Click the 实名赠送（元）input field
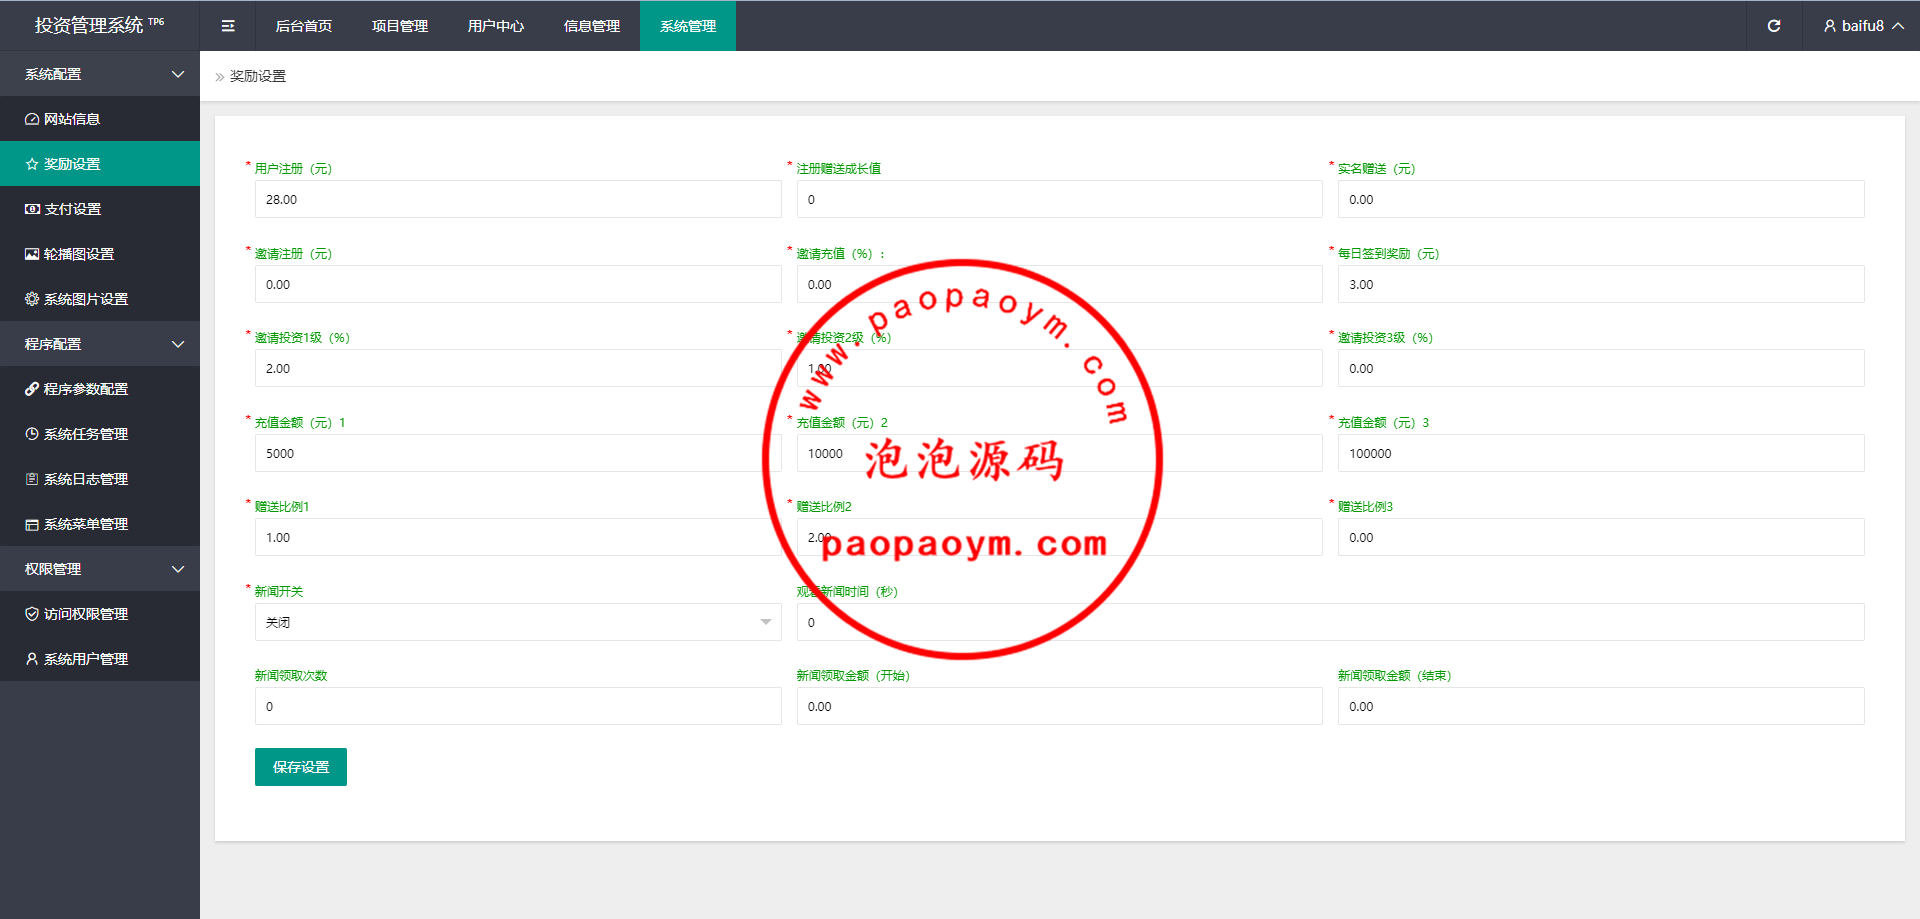This screenshot has height=919, width=1920. click(x=1601, y=199)
